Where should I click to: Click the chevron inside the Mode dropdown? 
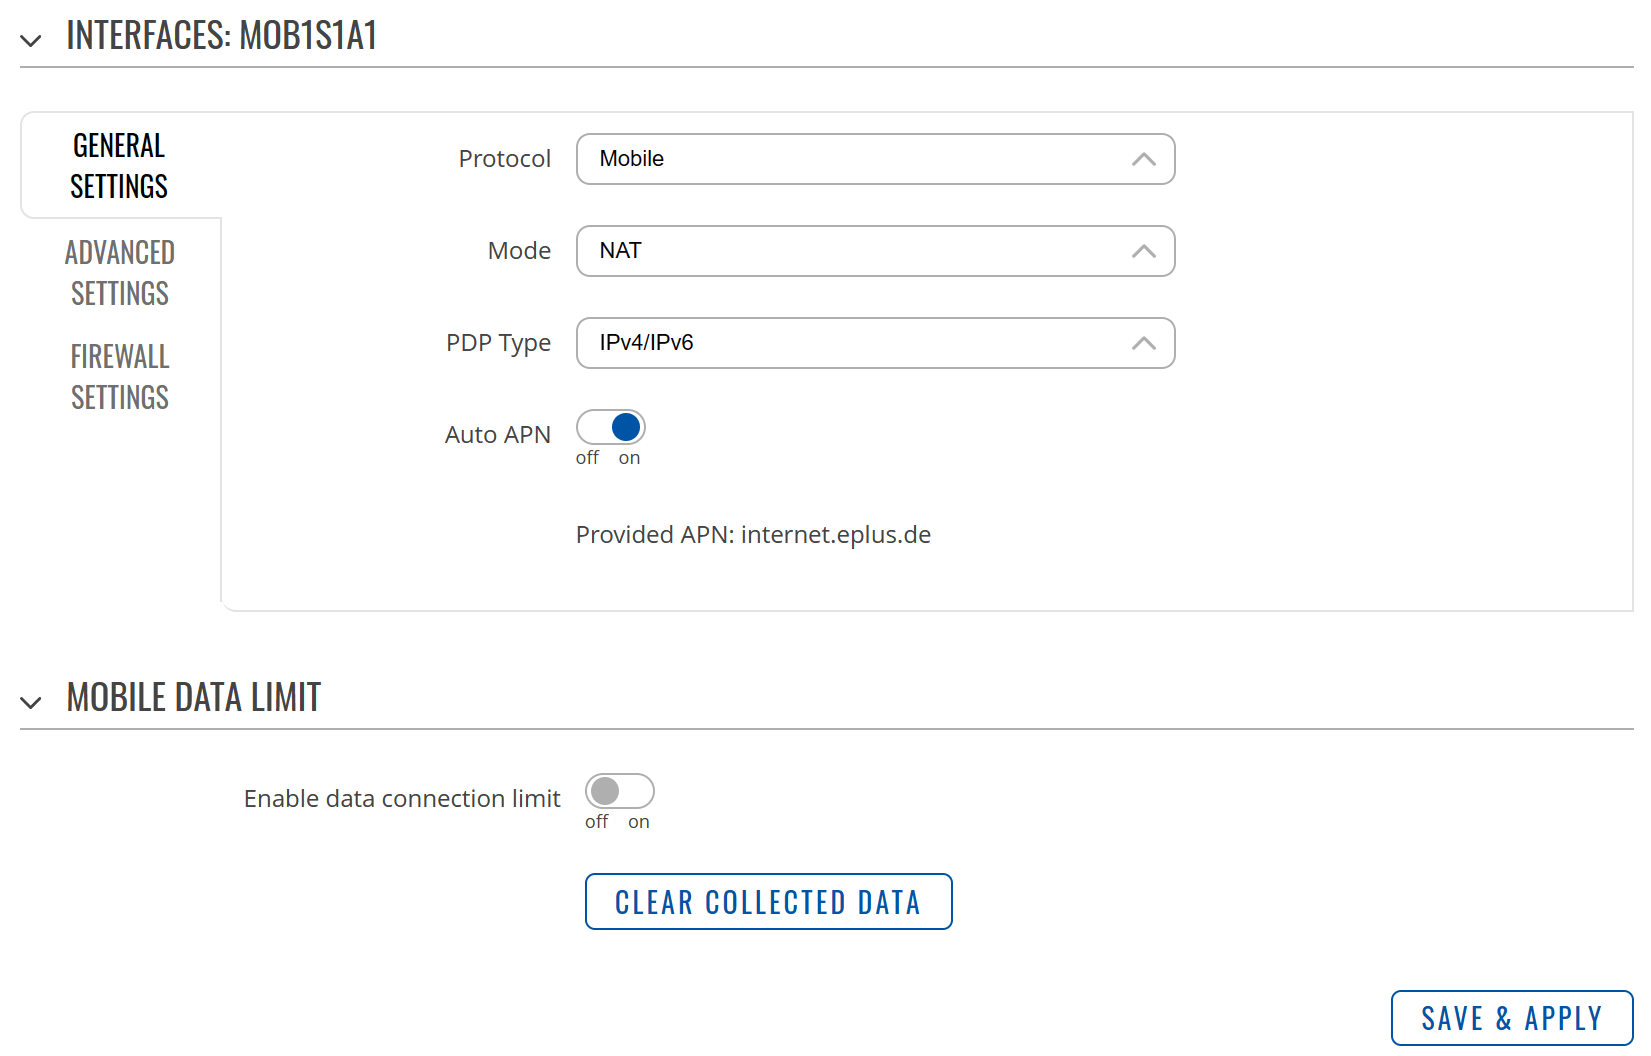click(1142, 251)
